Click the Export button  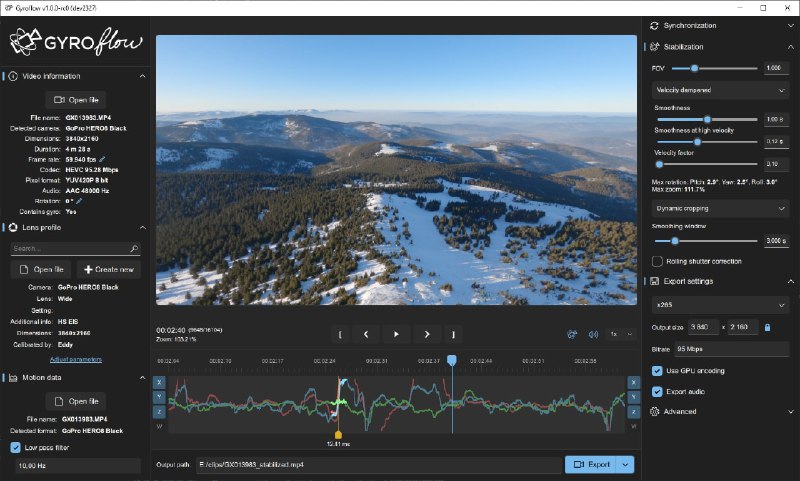pyautogui.click(x=591, y=464)
